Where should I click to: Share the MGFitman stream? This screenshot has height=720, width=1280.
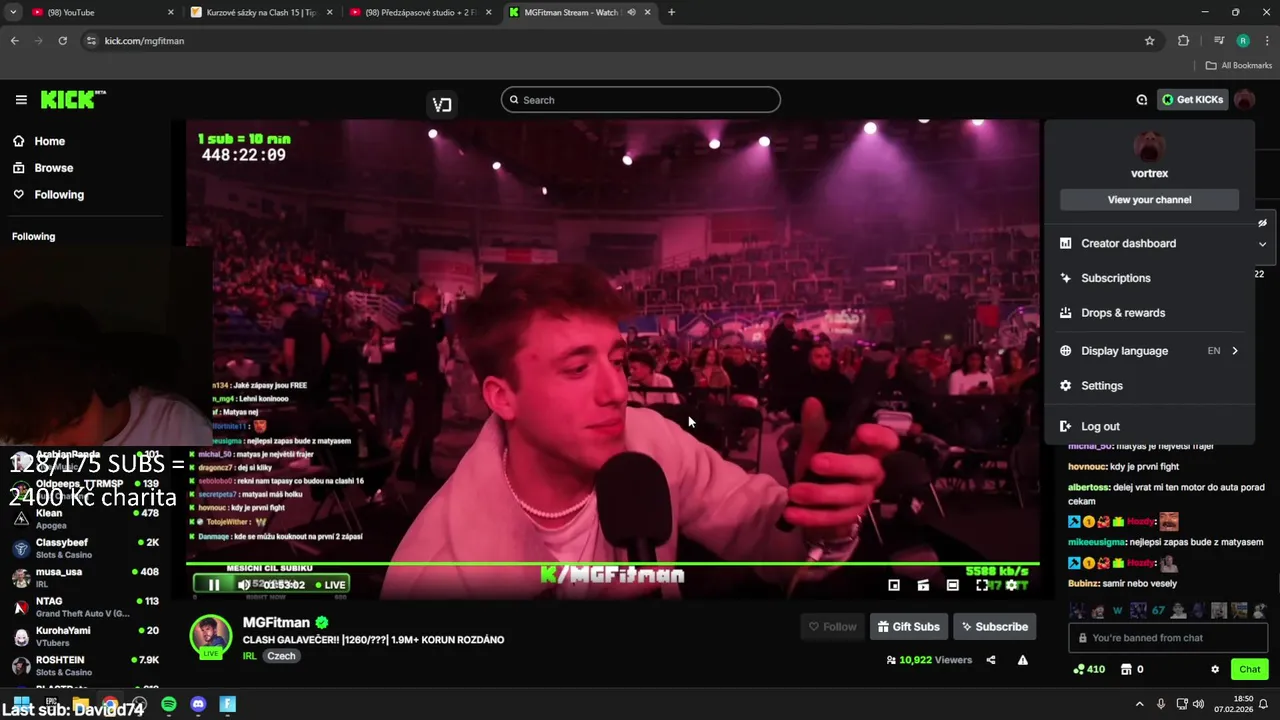[991, 660]
